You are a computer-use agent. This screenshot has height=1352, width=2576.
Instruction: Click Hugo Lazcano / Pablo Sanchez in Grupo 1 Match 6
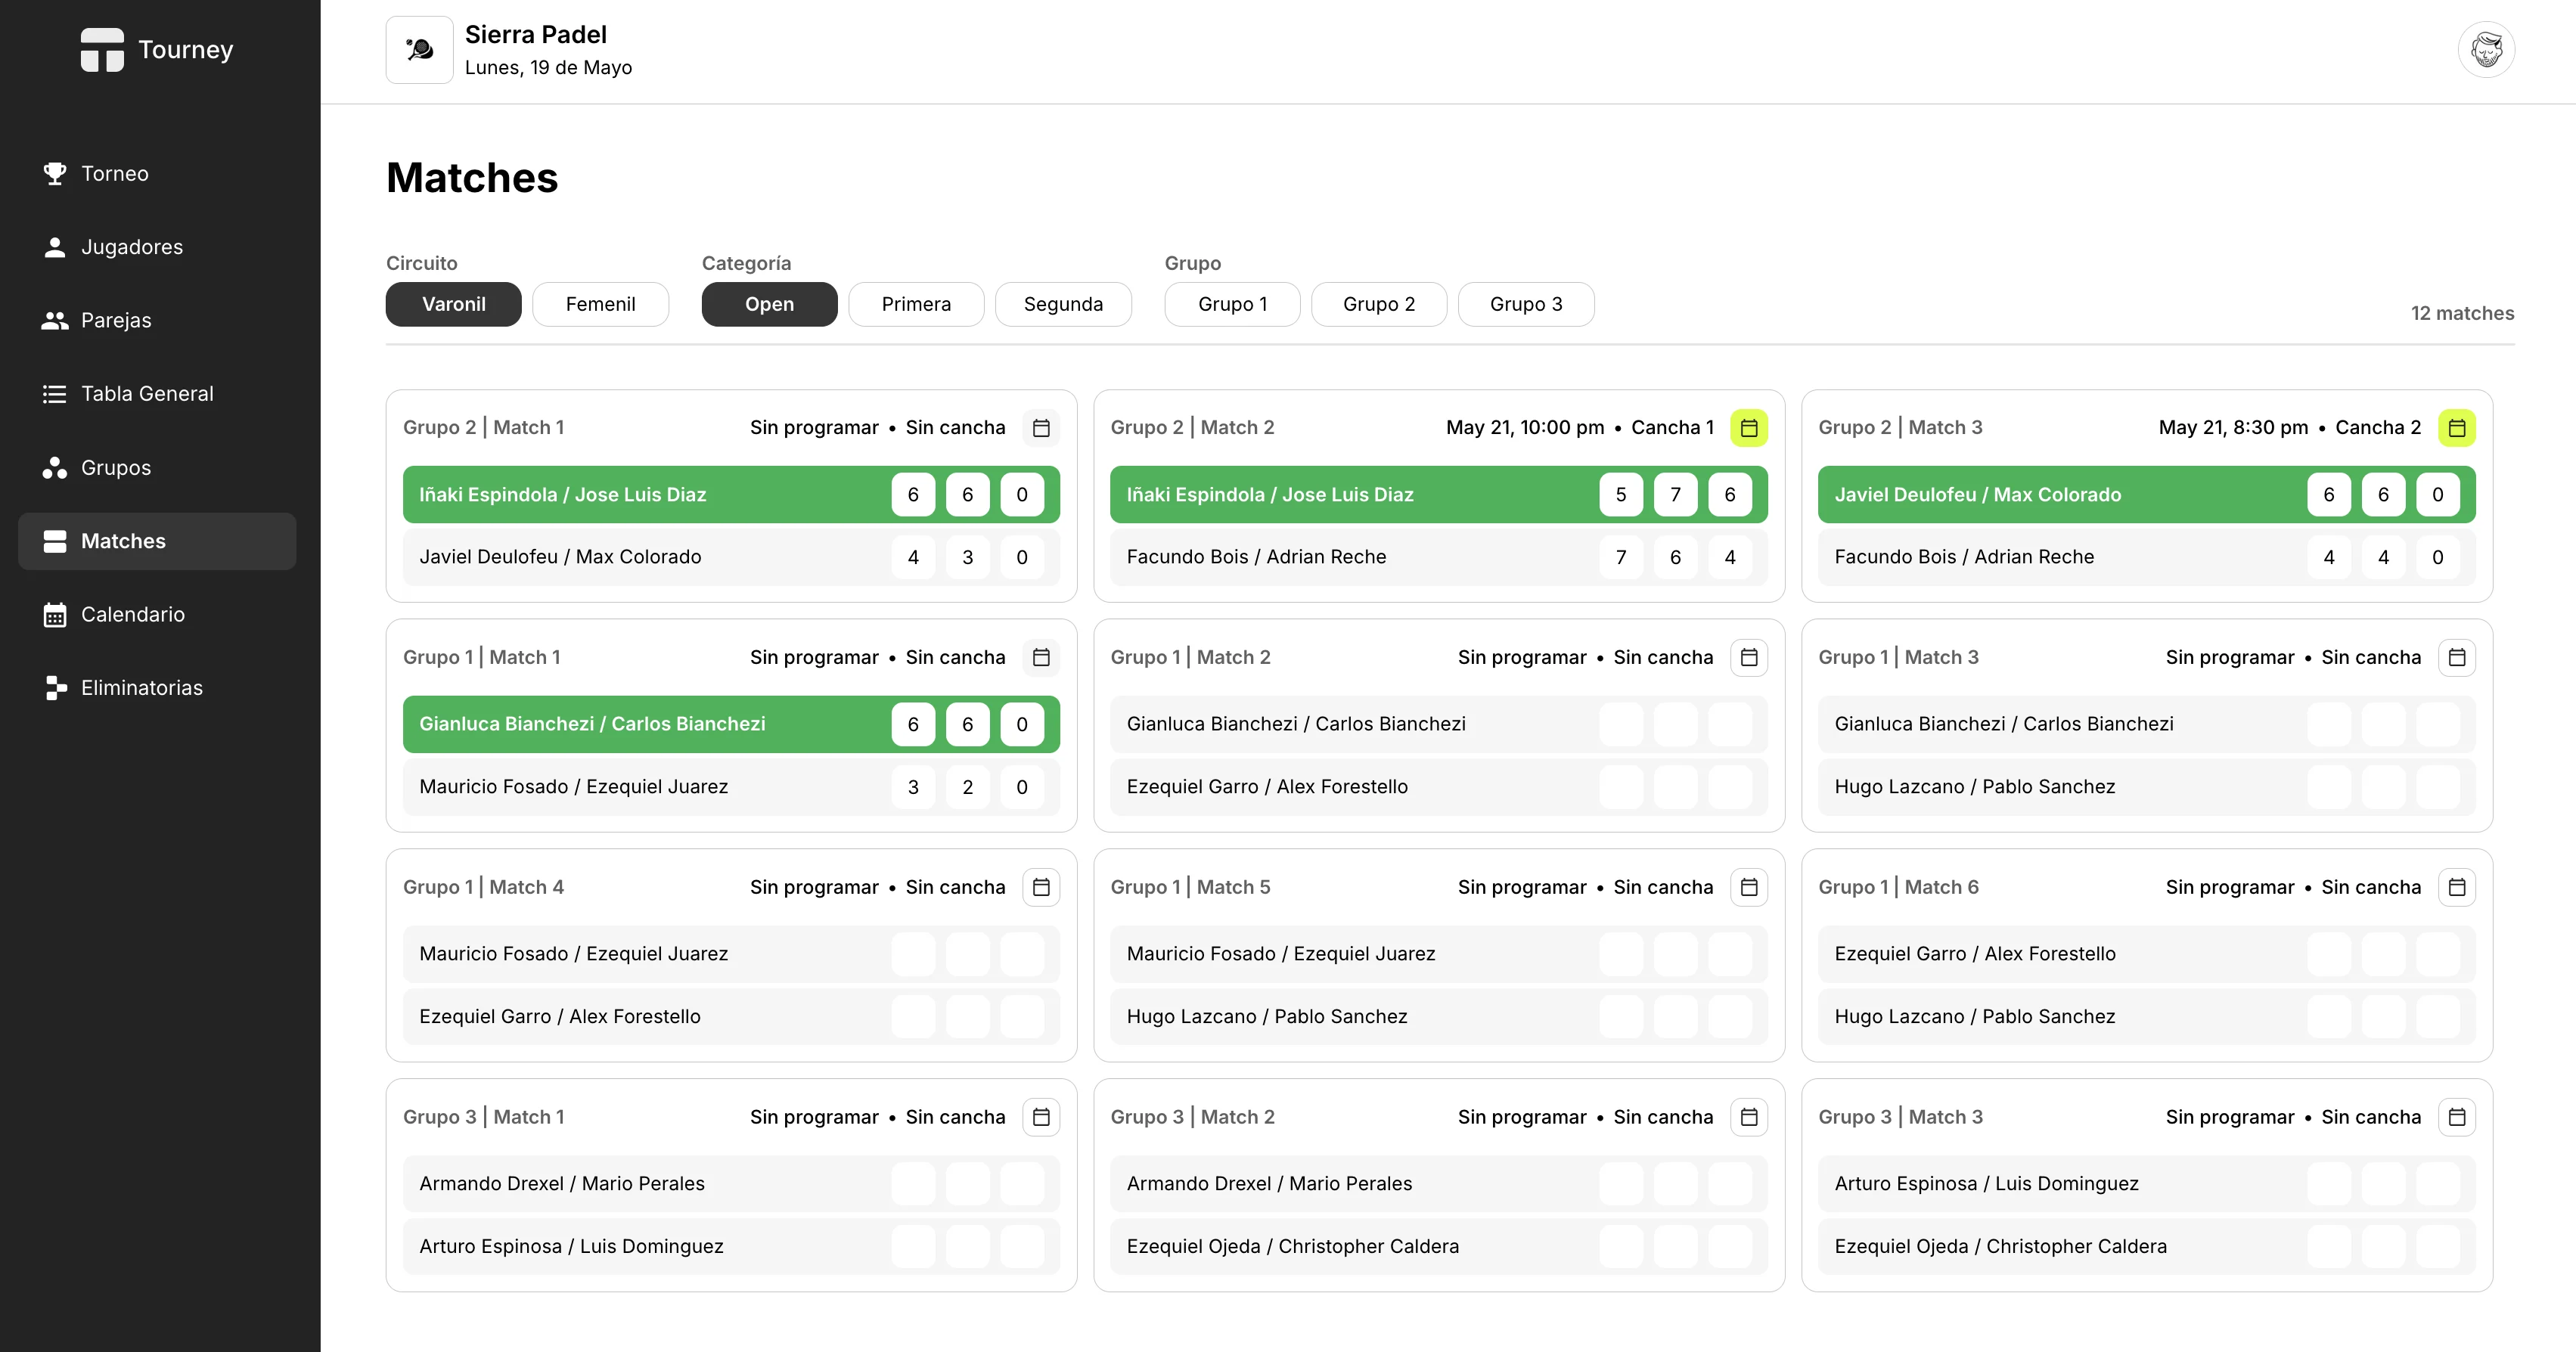pyautogui.click(x=2146, y=1017)
